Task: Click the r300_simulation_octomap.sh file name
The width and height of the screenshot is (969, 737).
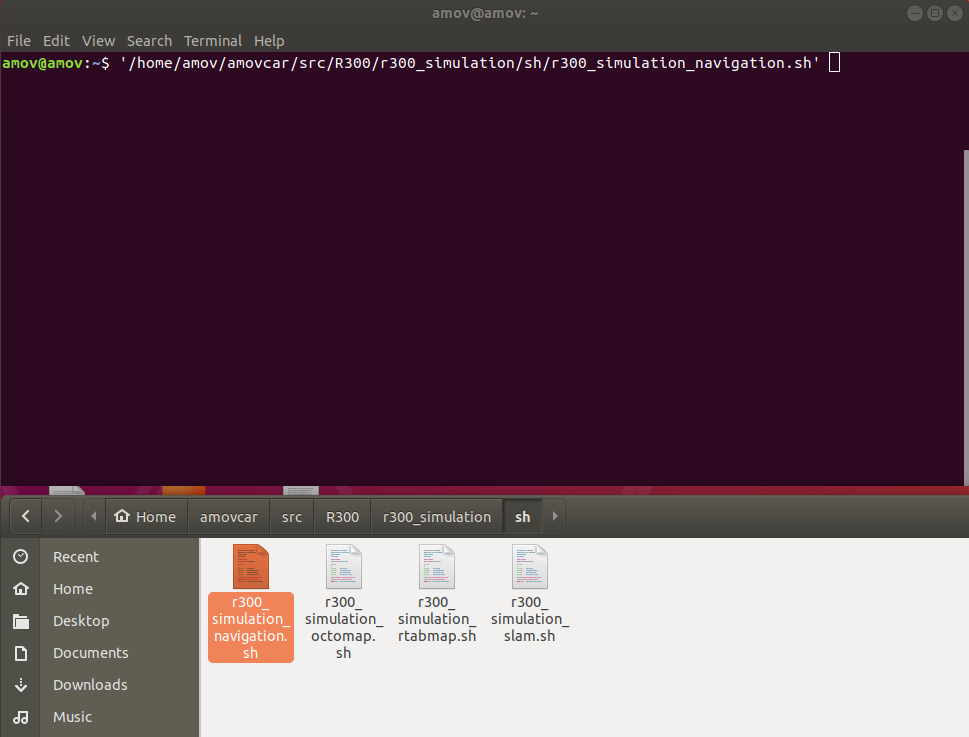Action: tap(344, 627)
